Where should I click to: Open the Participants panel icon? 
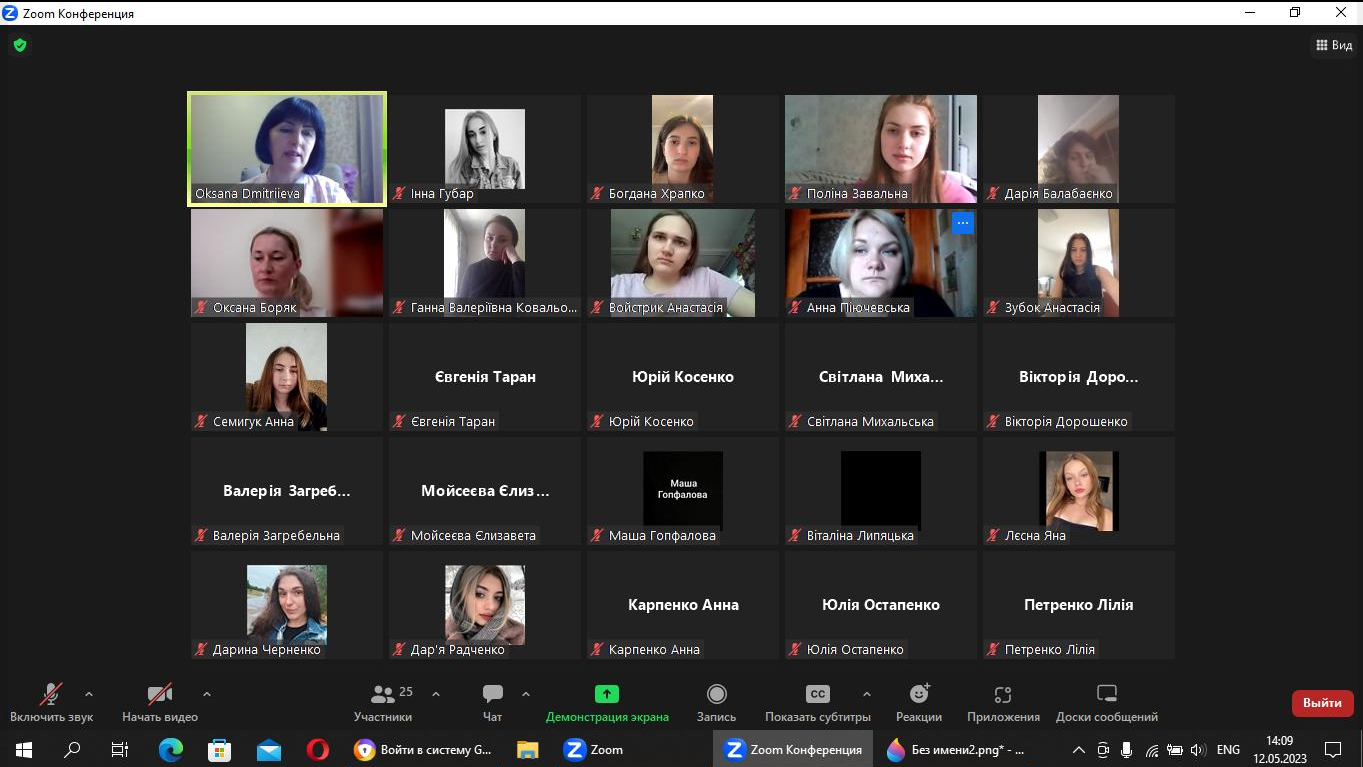click(x=382, y=695)
